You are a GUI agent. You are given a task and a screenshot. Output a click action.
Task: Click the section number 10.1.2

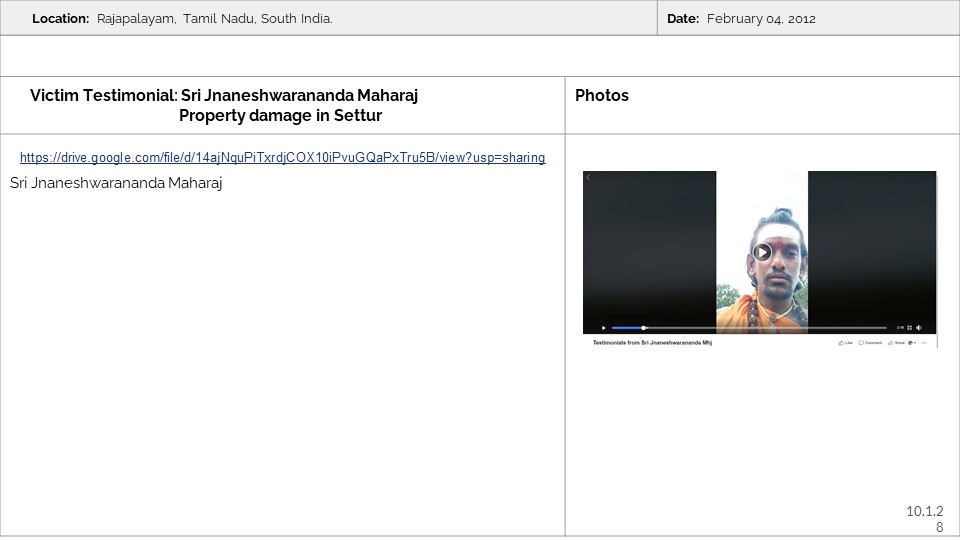click(924, 511)
